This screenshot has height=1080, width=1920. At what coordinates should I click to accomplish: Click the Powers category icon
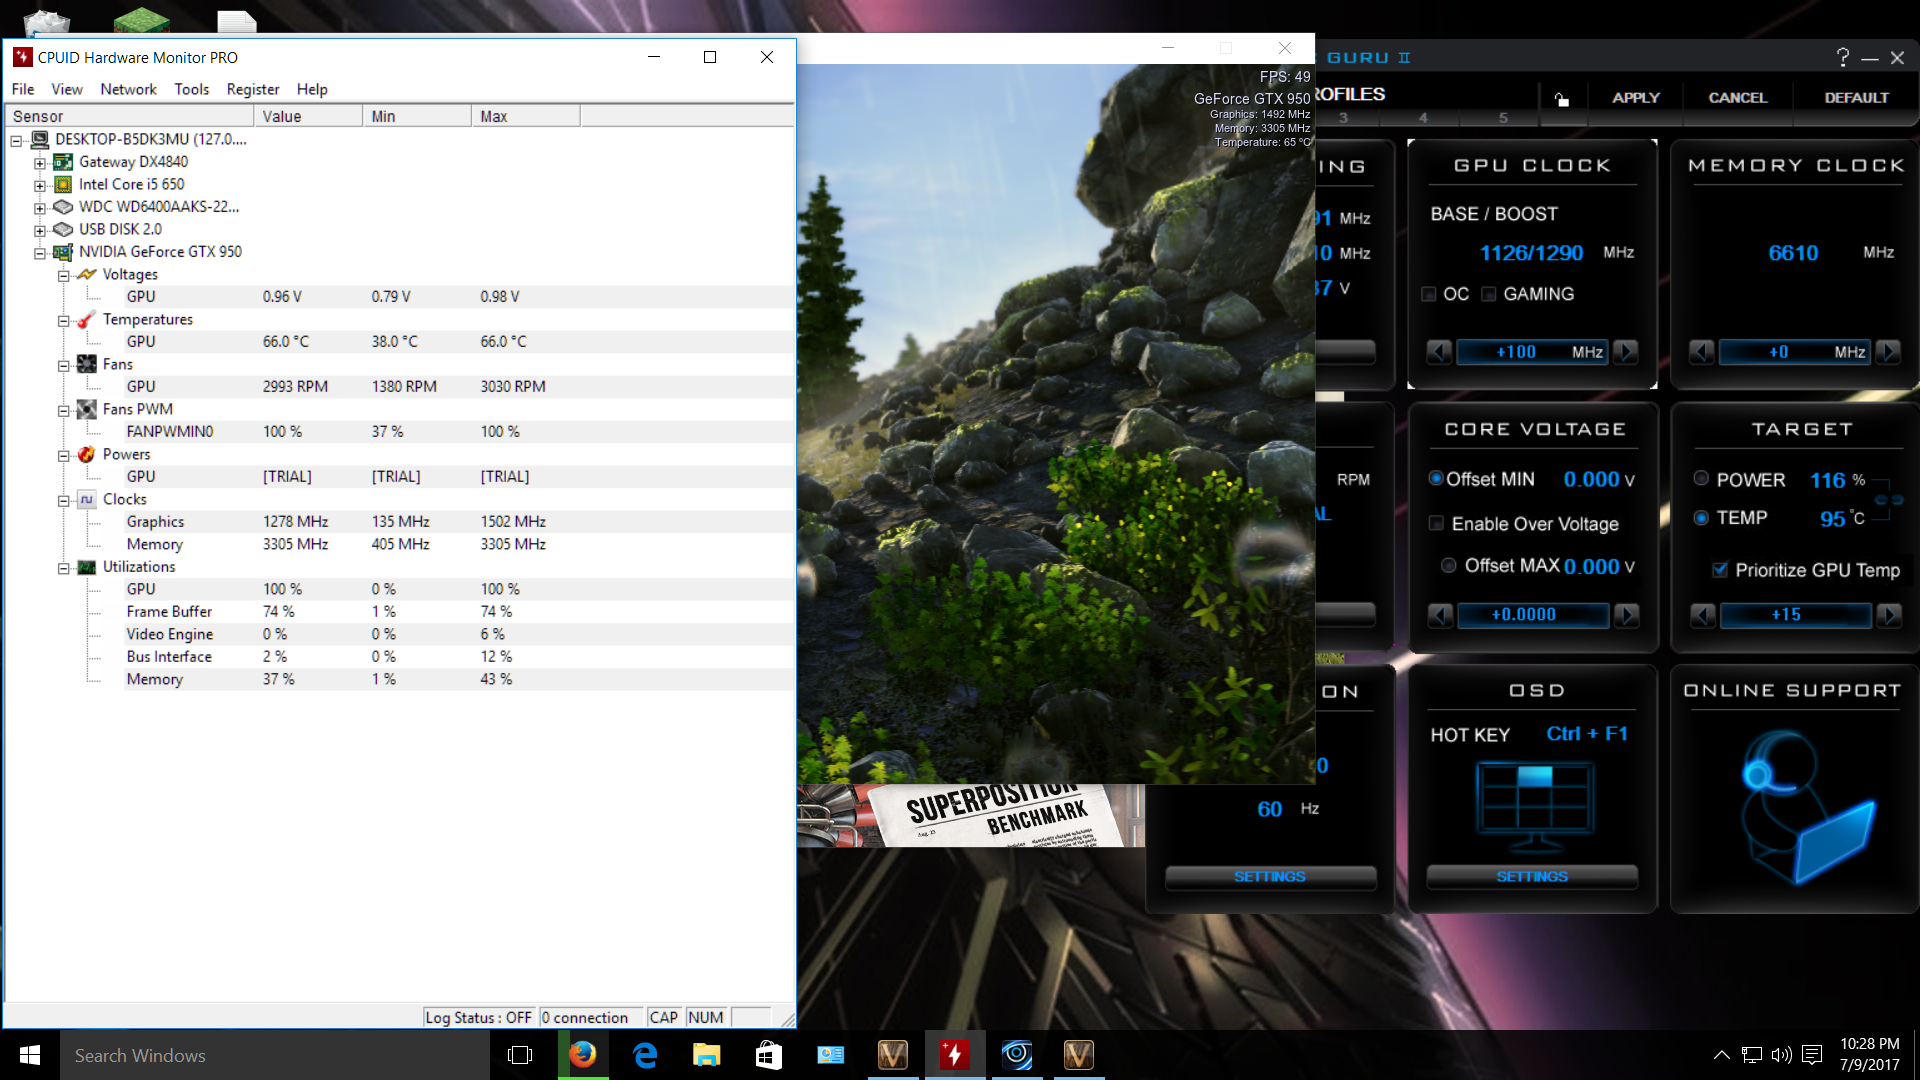pyautogui.click(x=87, y=454)
